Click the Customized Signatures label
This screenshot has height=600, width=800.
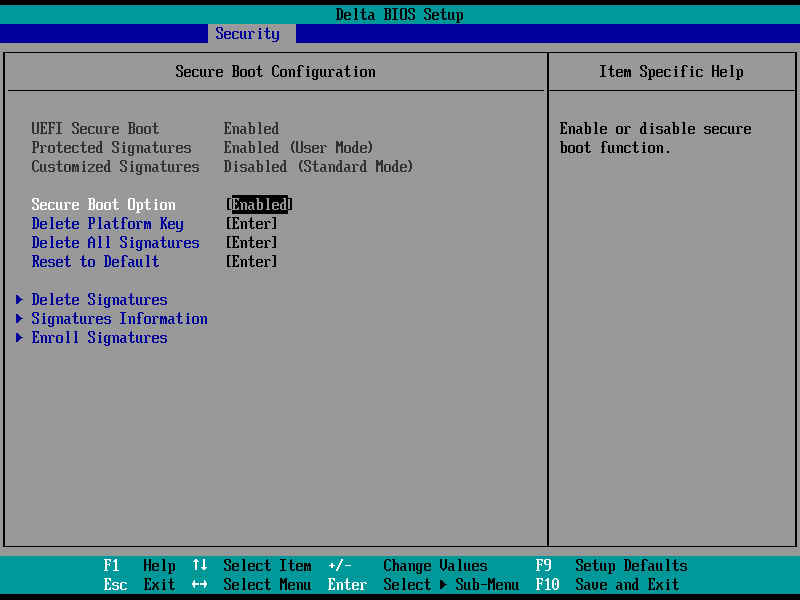(115, 167)
